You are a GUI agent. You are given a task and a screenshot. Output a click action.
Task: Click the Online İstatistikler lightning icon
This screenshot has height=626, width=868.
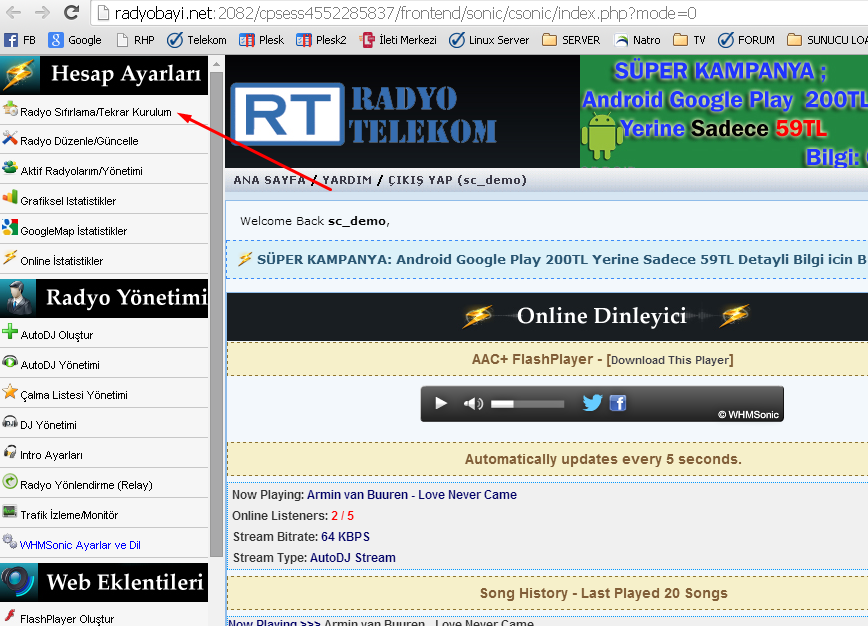[10, 257]
